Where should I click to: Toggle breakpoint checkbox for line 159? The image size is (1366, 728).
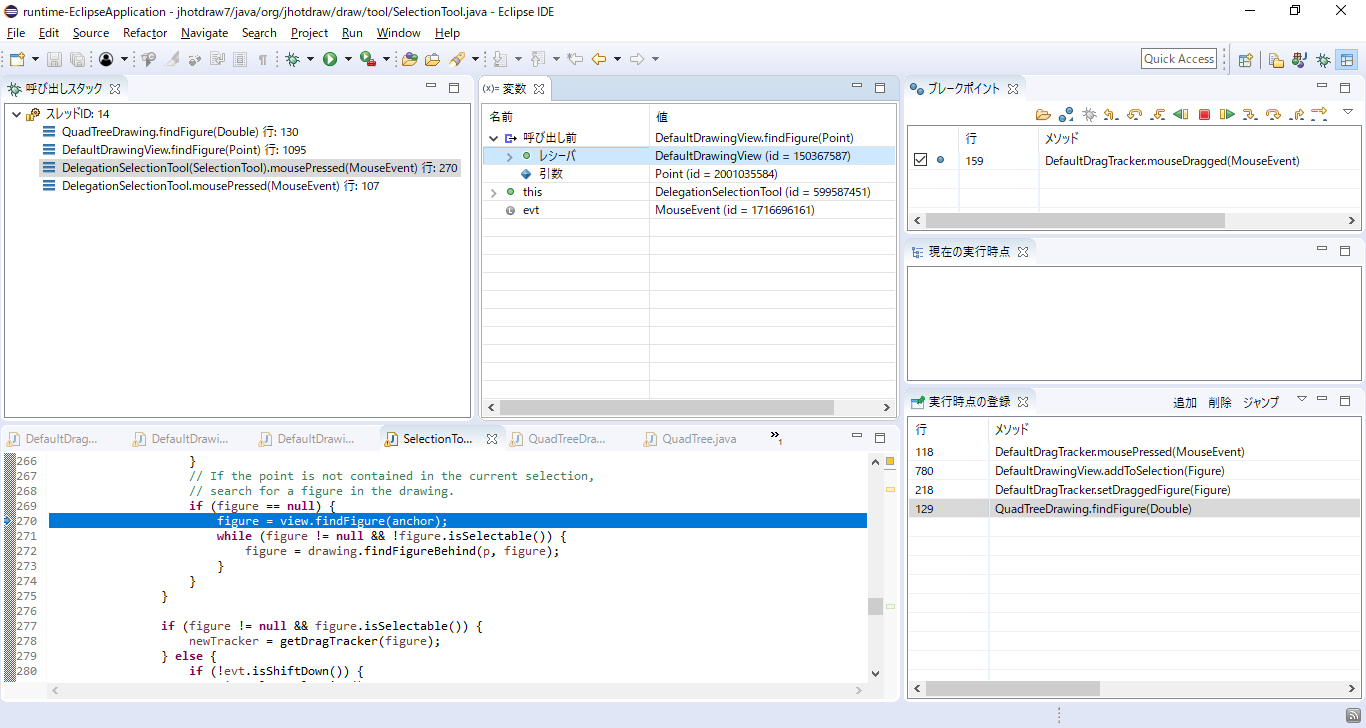click(921, 160)
